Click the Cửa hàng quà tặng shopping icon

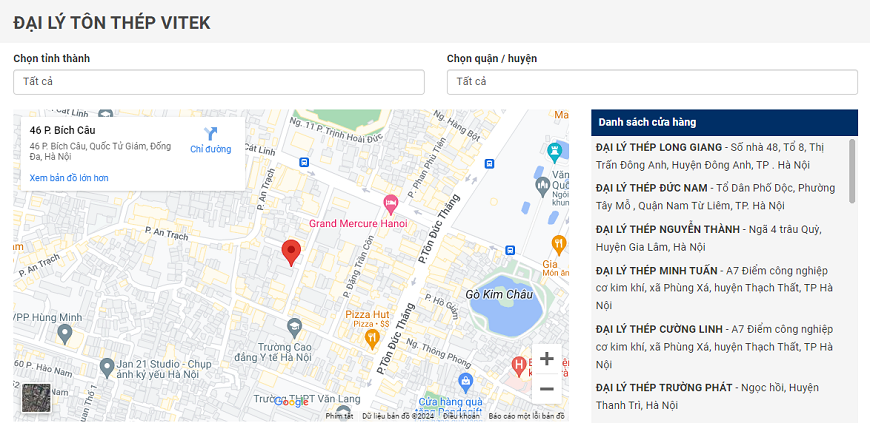tap(466, 382)
